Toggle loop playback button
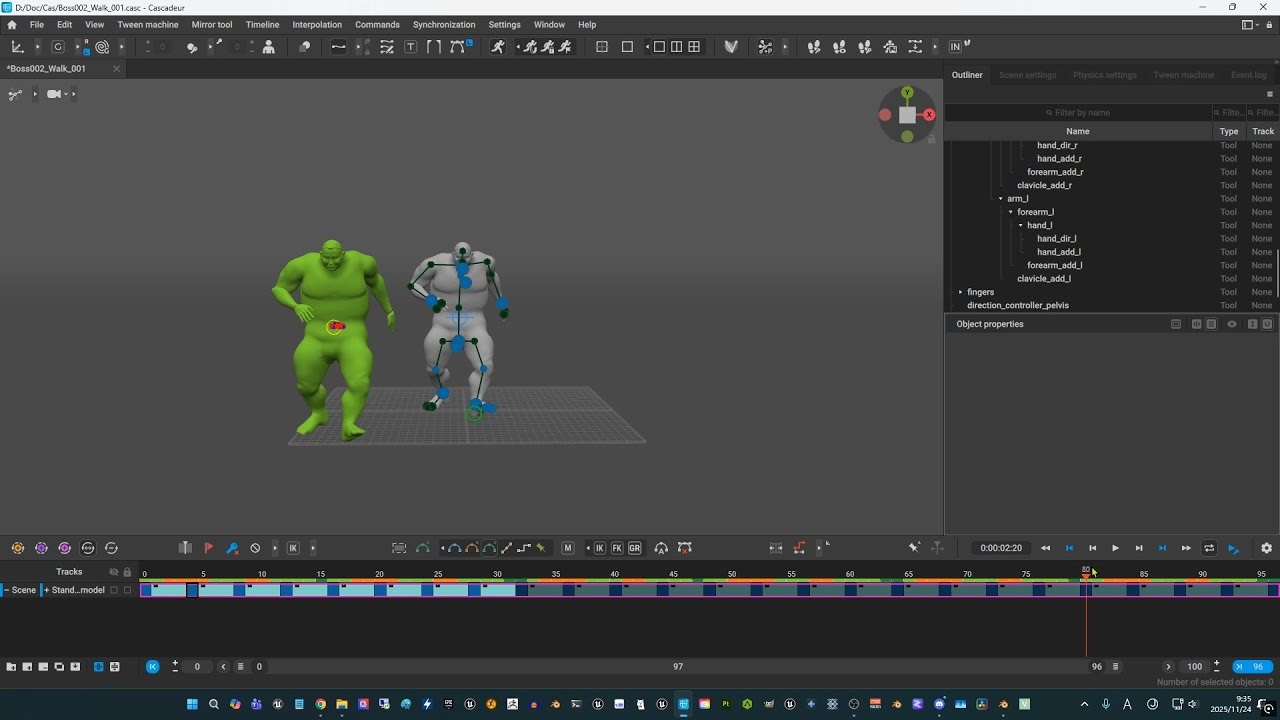 pos(1209,548)
